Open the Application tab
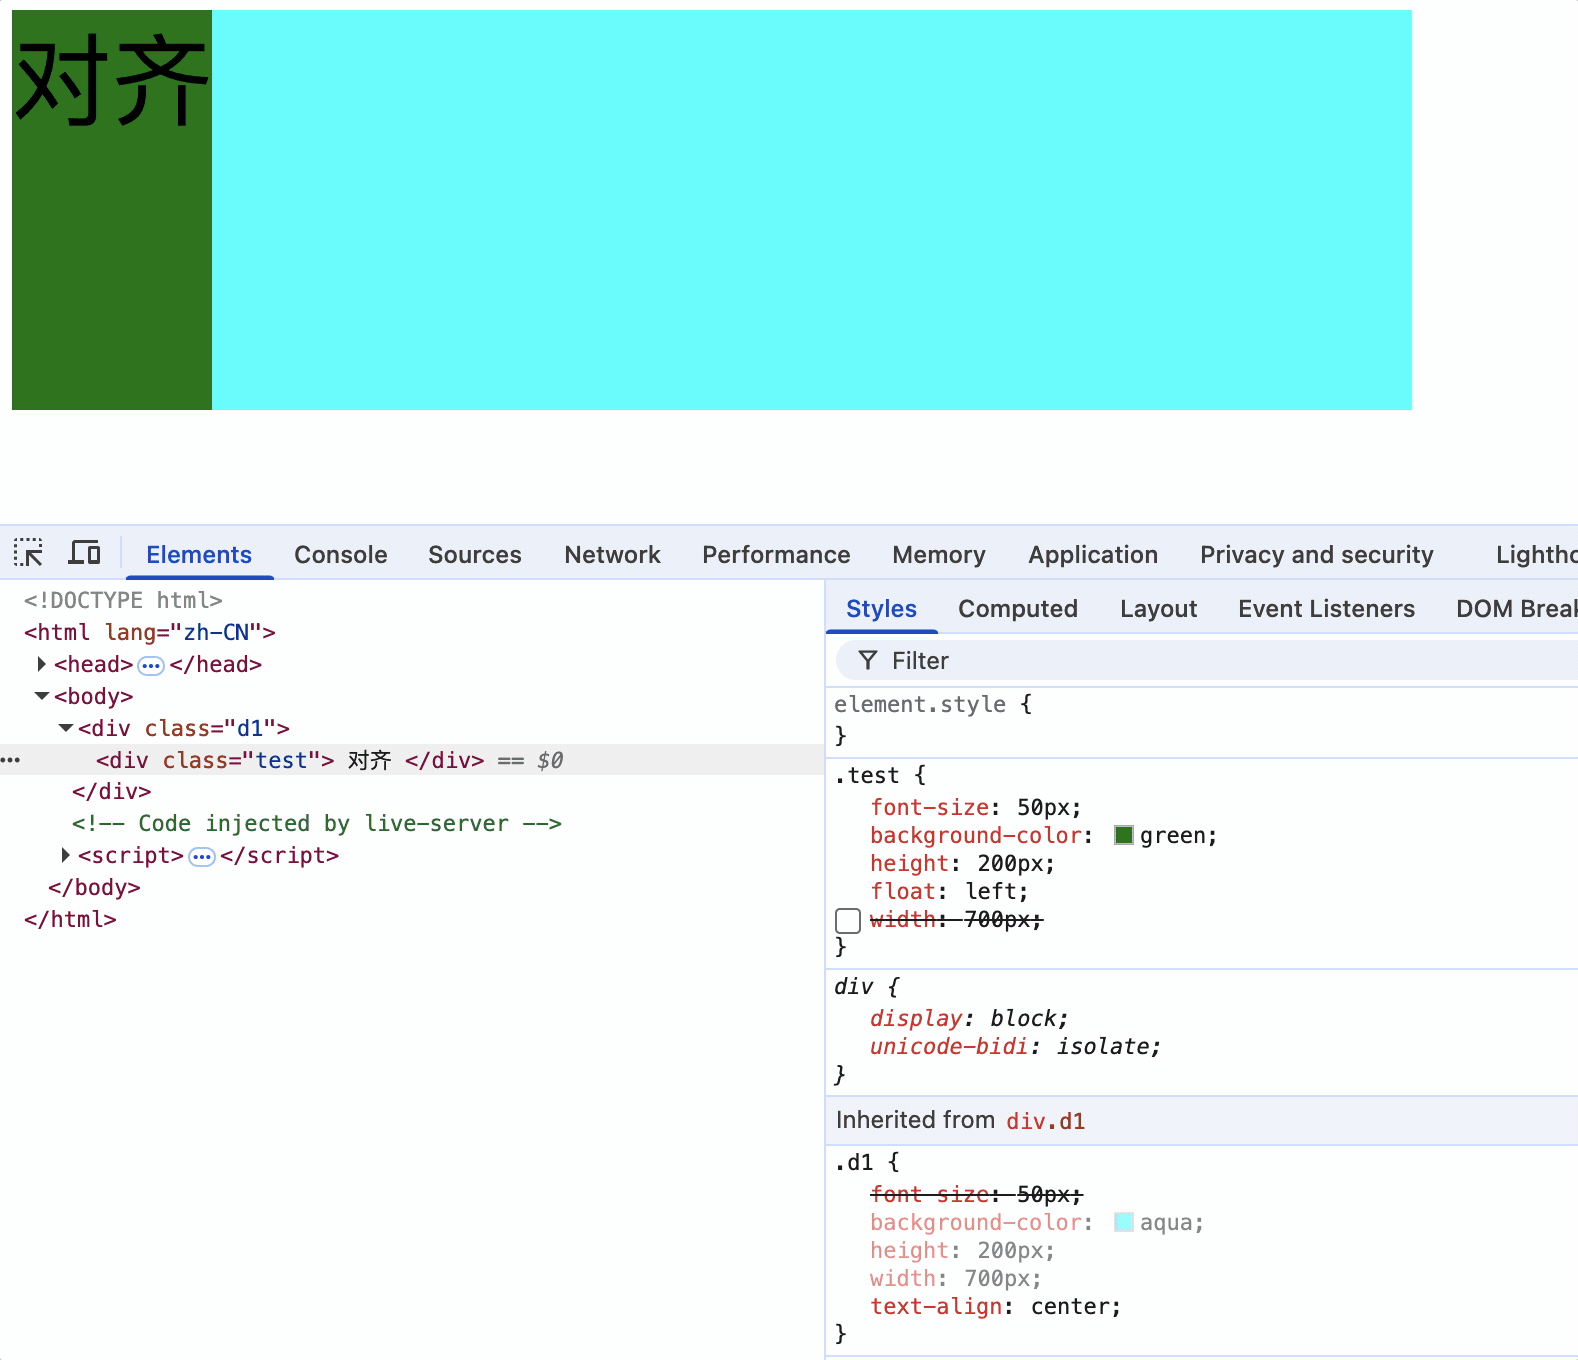Viewport: 1578px width, 1360px height. (1093, 554)
